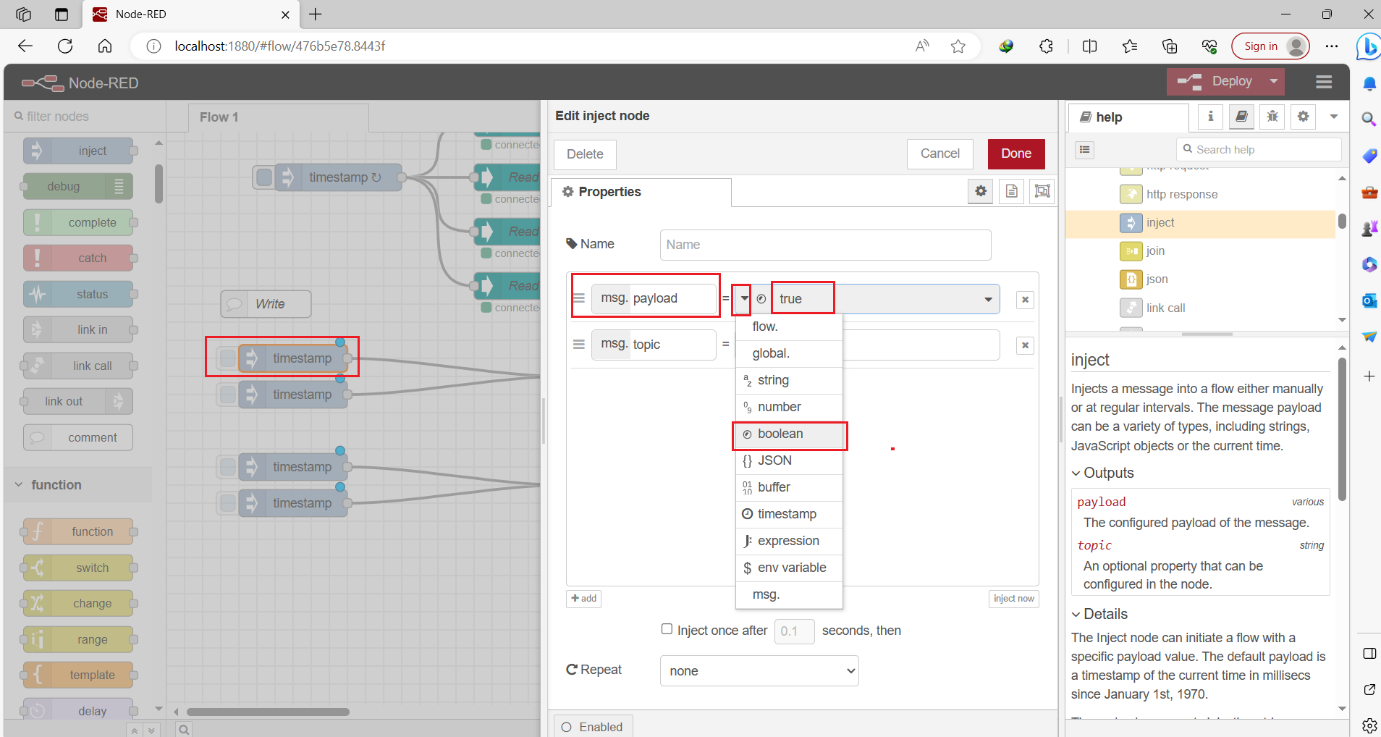Click the small add property button
The height and width of the screenshot is (737, 1381).
click(x=584, y=599)
